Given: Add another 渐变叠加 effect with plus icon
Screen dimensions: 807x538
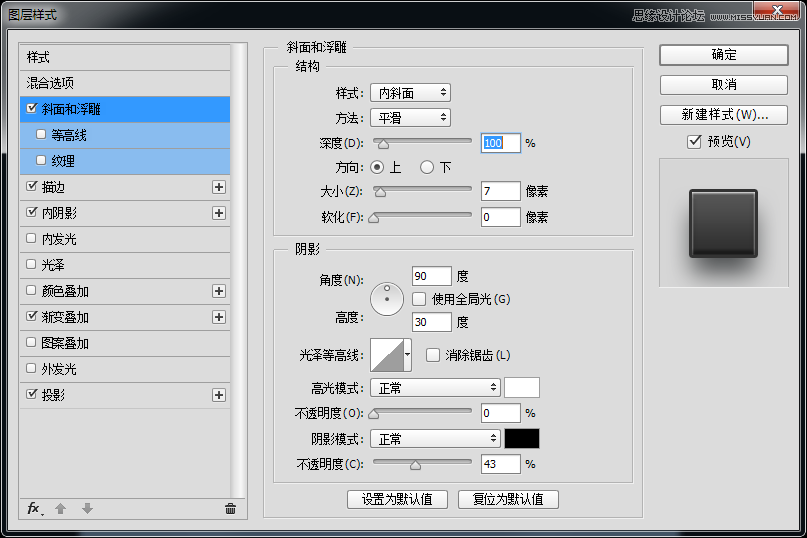Looking at the screenshot, I should pos(219,317).
